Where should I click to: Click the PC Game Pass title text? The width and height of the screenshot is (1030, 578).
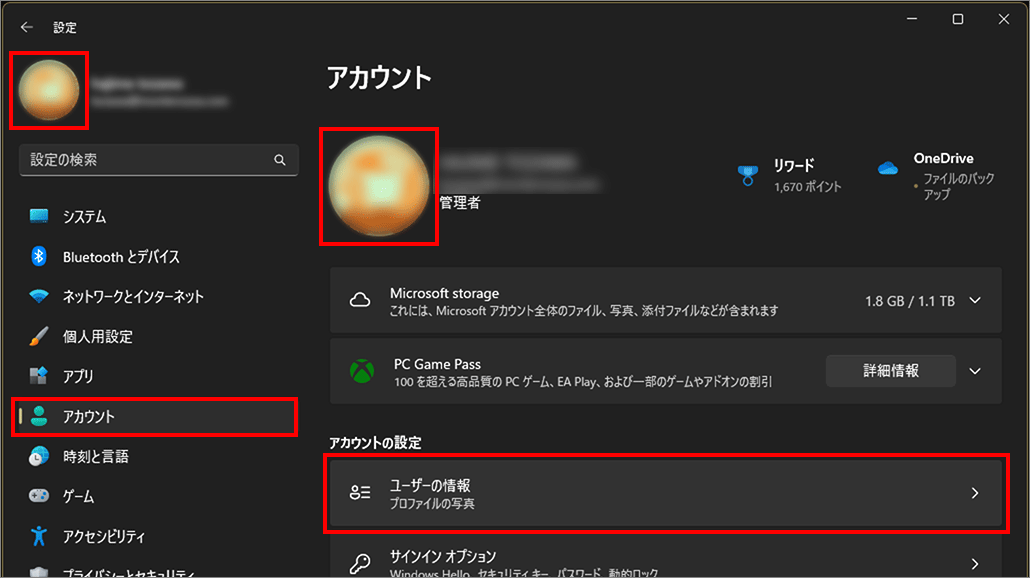437,364
